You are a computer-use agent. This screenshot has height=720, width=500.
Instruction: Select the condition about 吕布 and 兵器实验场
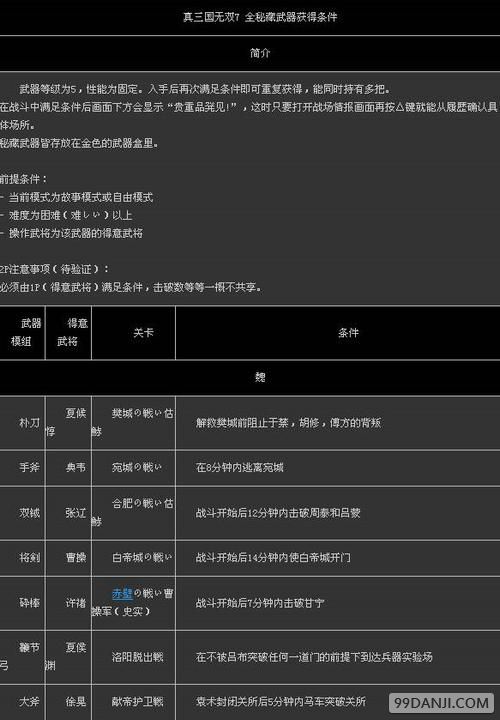[x=314, y=657]
